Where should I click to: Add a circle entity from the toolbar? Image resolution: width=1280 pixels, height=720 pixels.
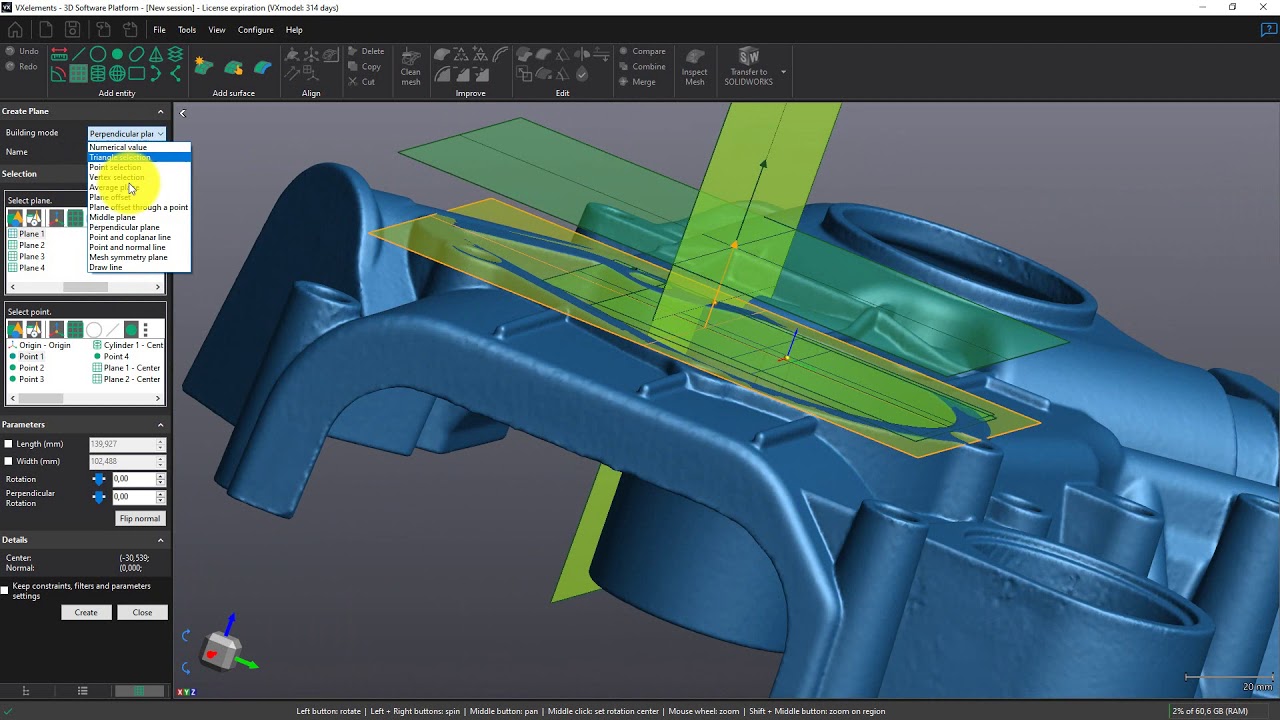click(98, 55)
